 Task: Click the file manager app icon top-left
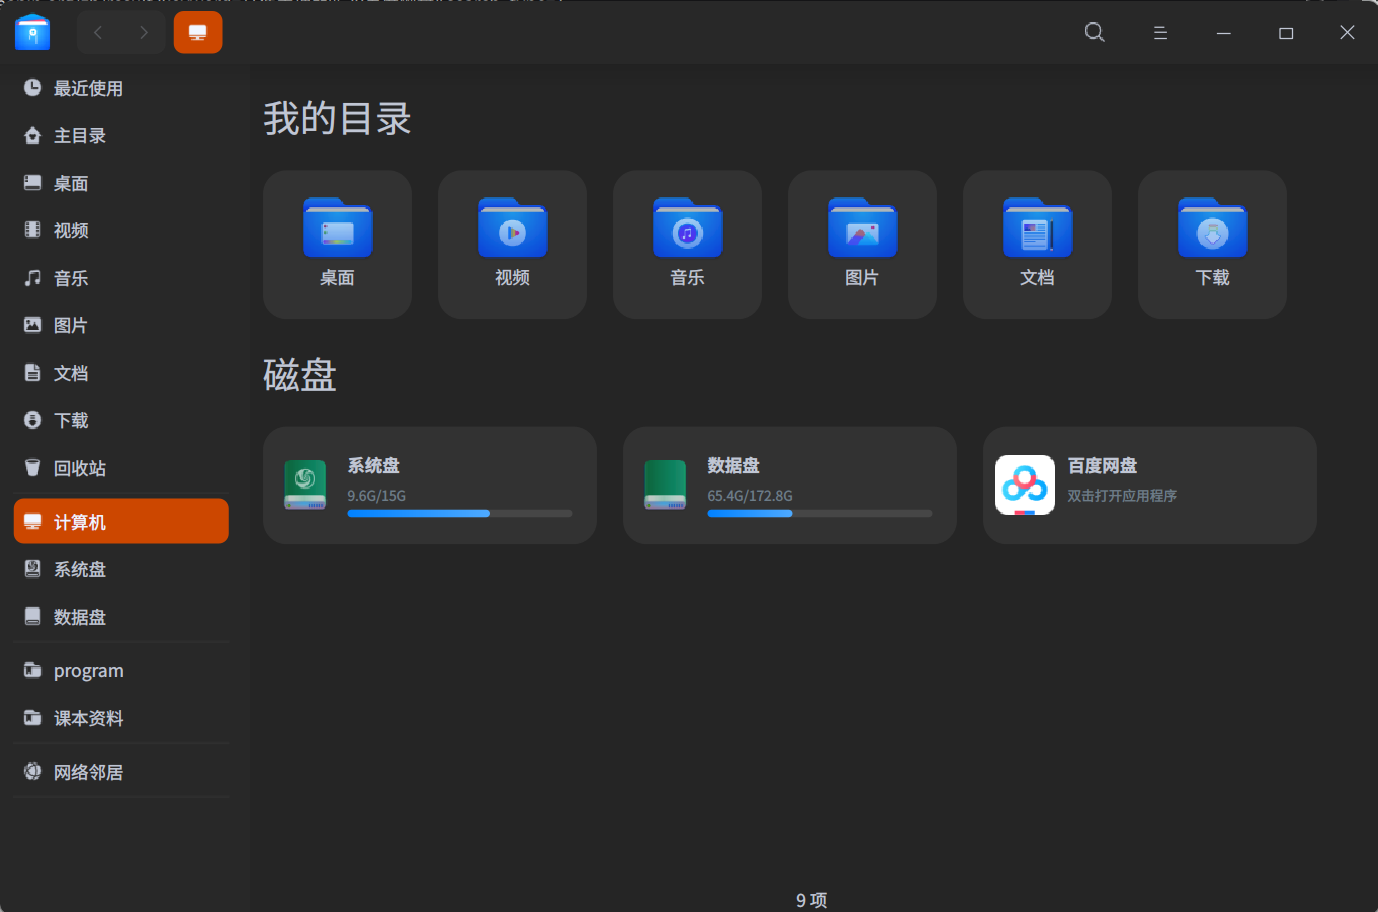tap(32, 32)
